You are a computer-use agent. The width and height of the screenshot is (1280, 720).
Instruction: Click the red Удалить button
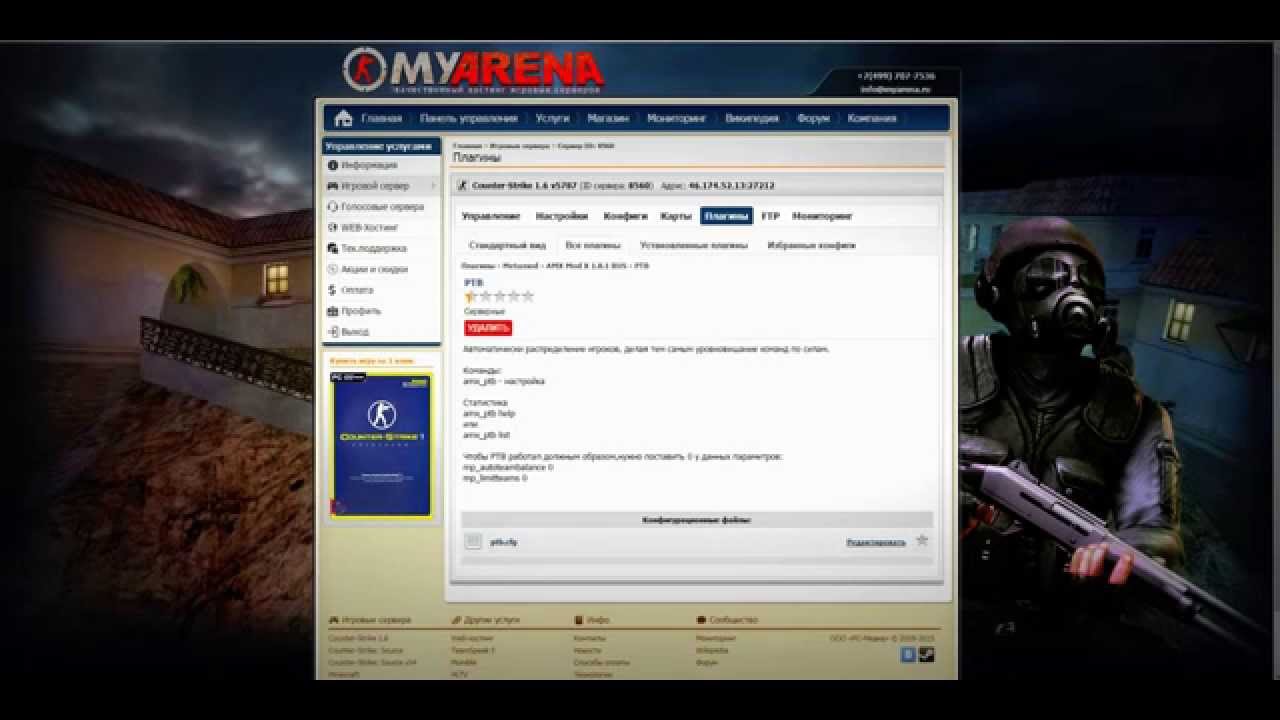488,327
